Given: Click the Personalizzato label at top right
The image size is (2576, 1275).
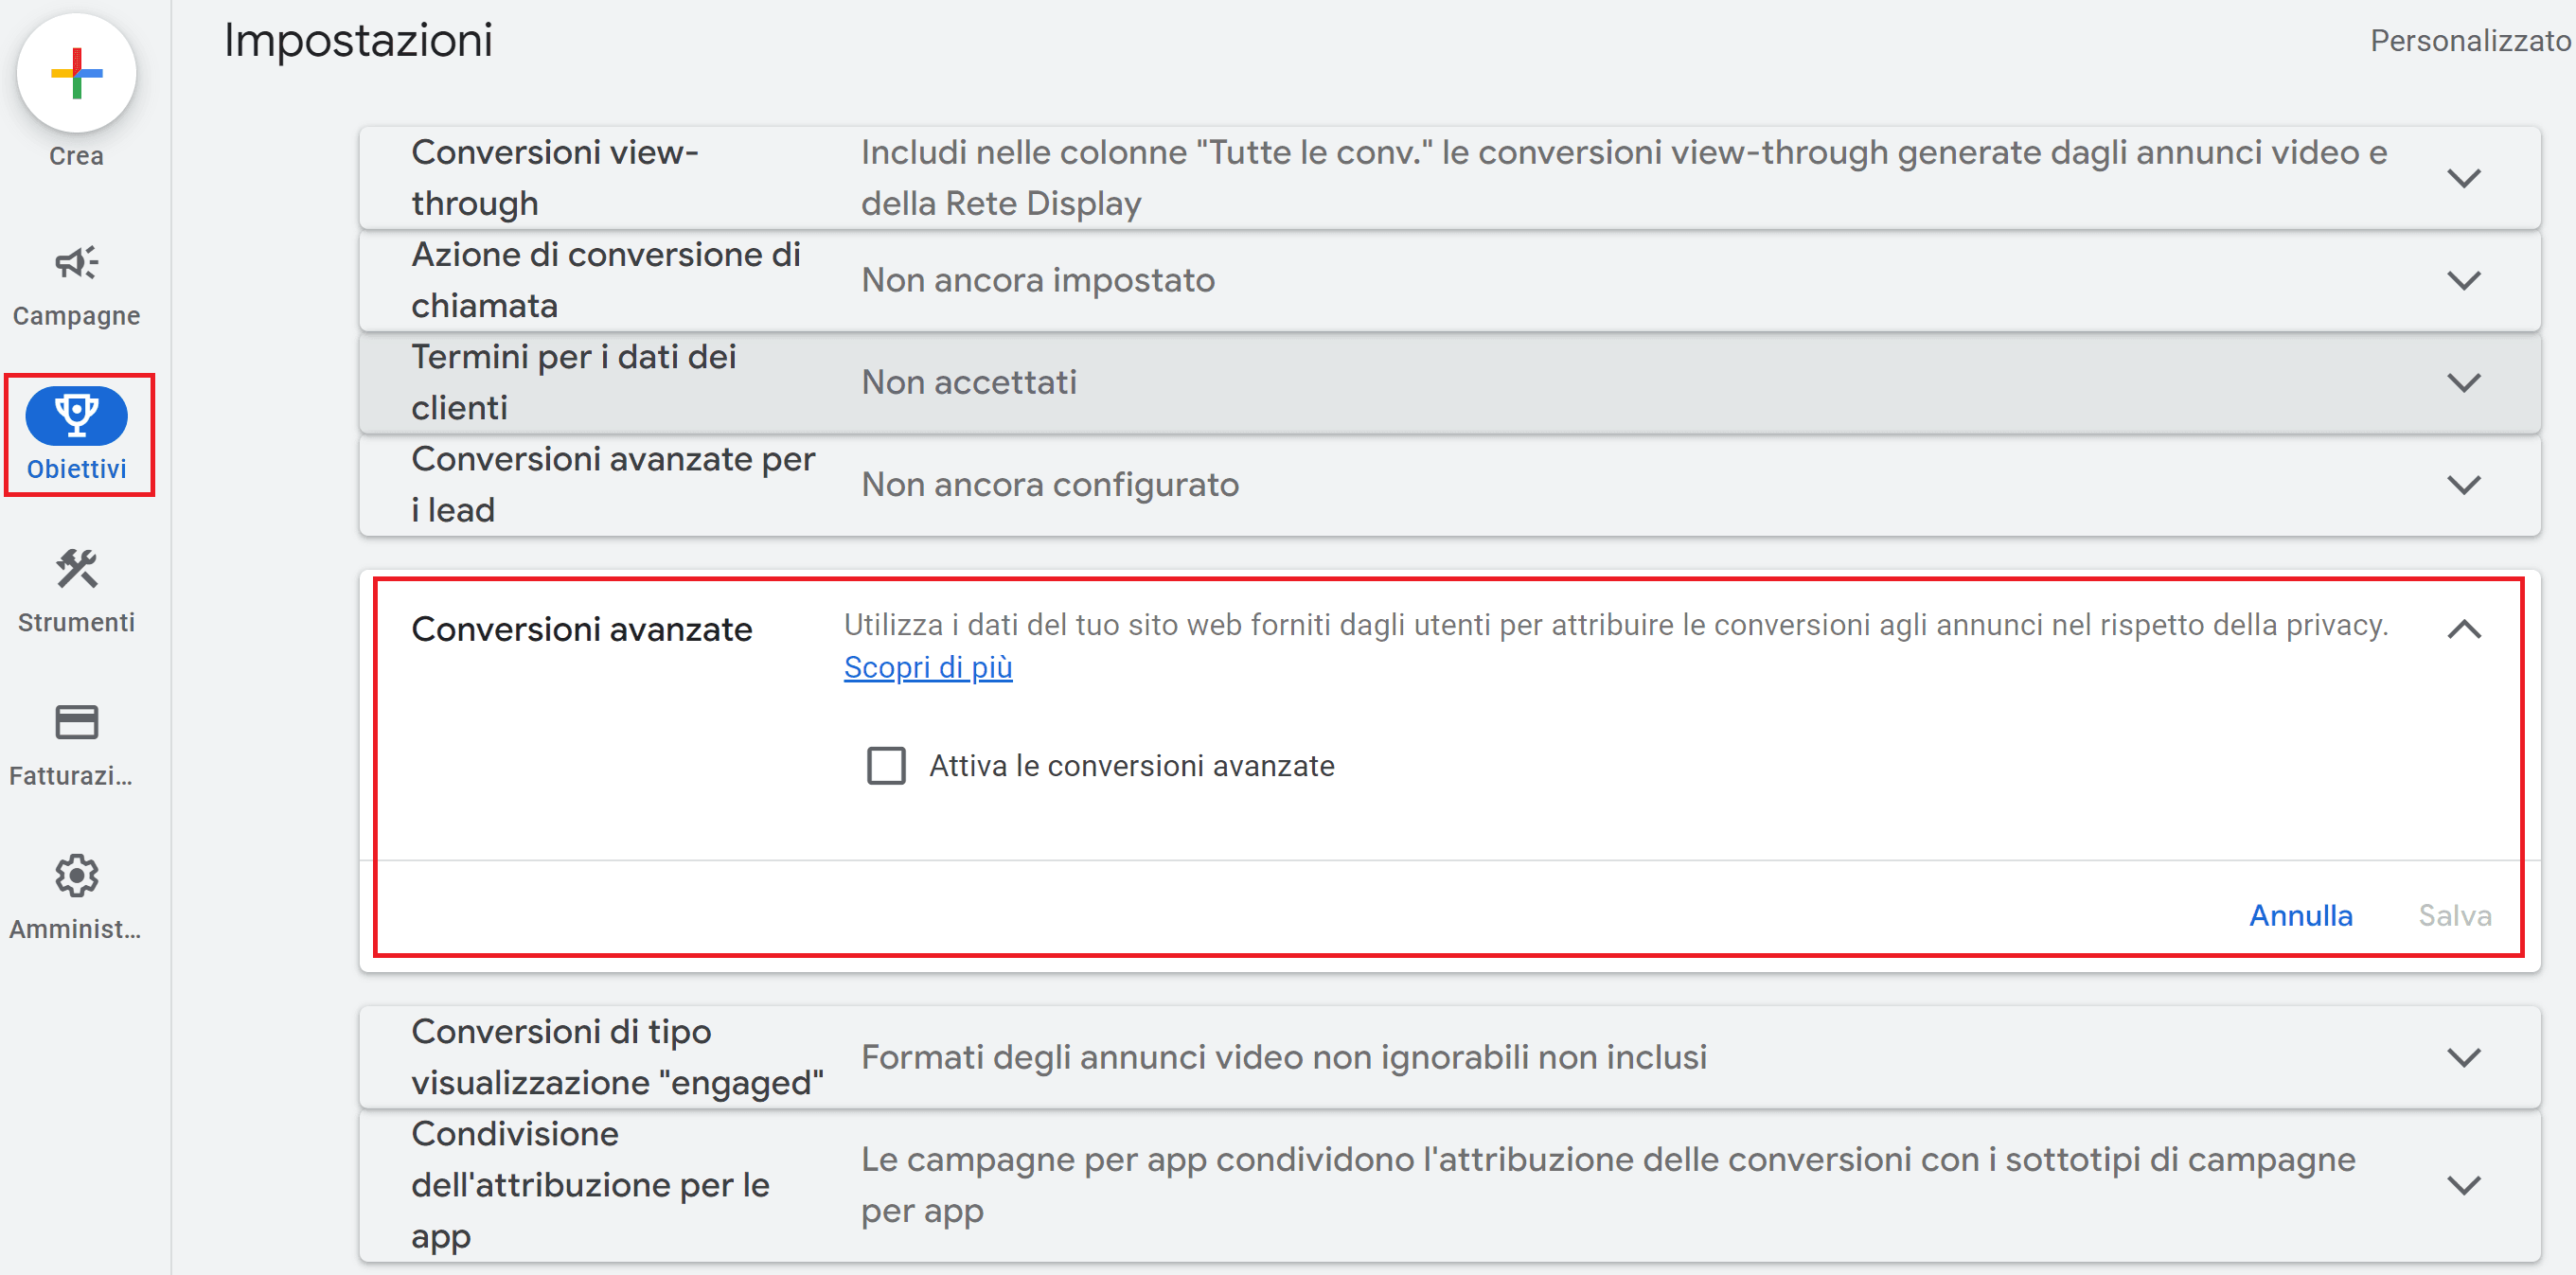Looking at the screenshot, I should (2470, 41).
